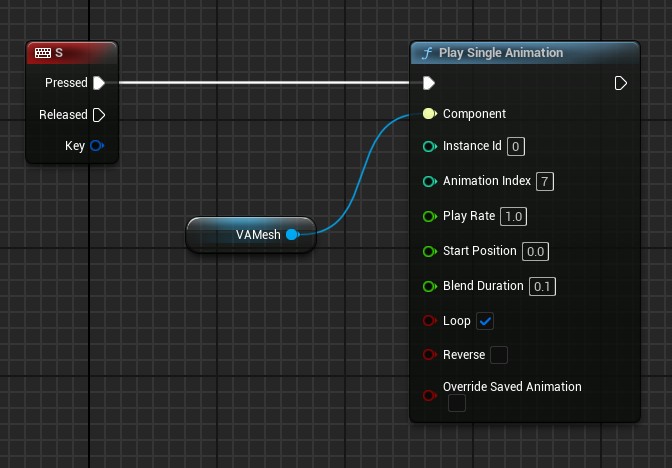The image size is (672, 468).
Task: Uncheck the Loop checkbox
Action: tap(485, 321)
